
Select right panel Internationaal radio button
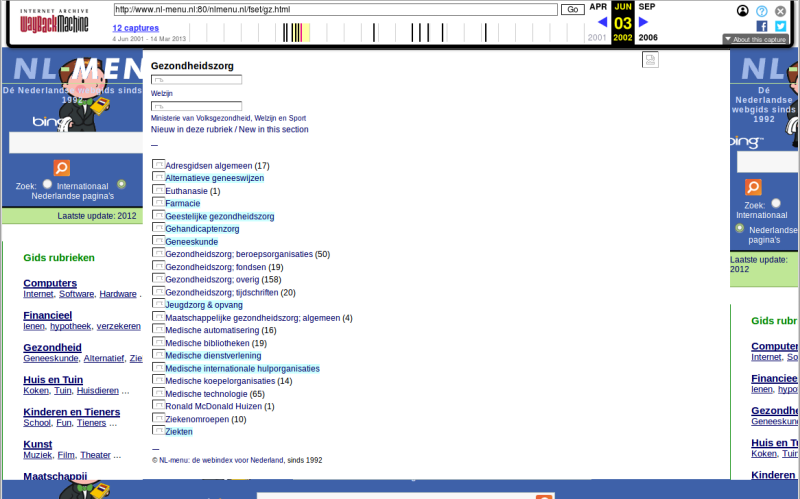click(x=776, y=203)
